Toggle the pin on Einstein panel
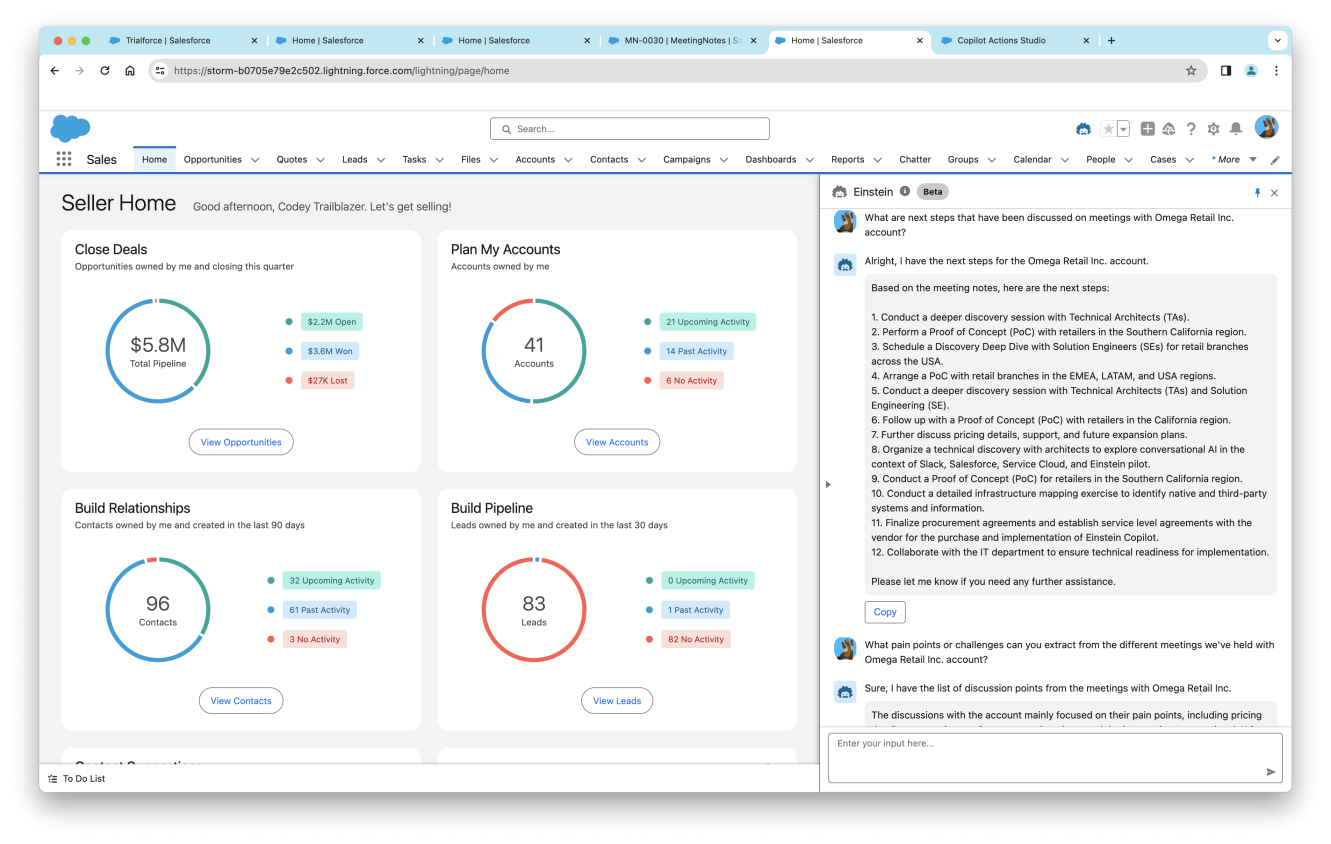 (1257, 192)
